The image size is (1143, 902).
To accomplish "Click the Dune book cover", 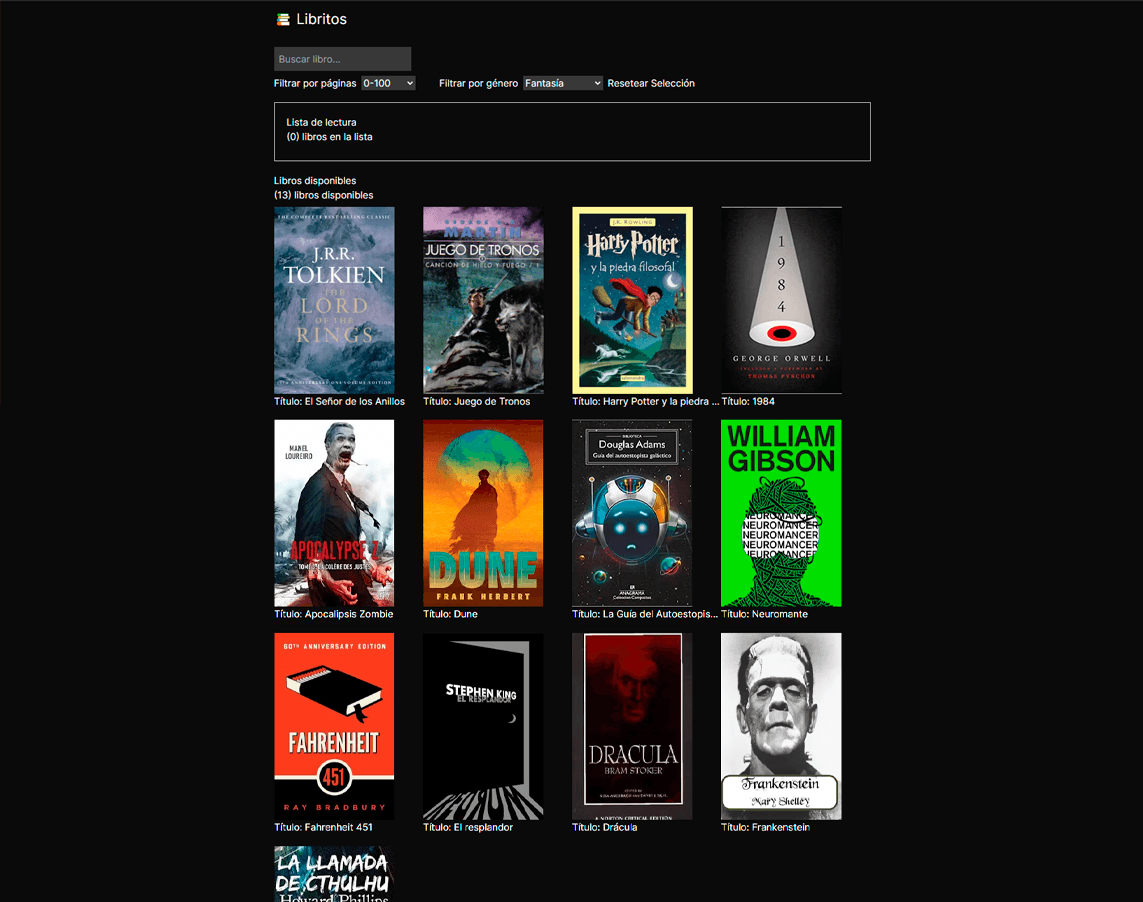I will (483, 513).
